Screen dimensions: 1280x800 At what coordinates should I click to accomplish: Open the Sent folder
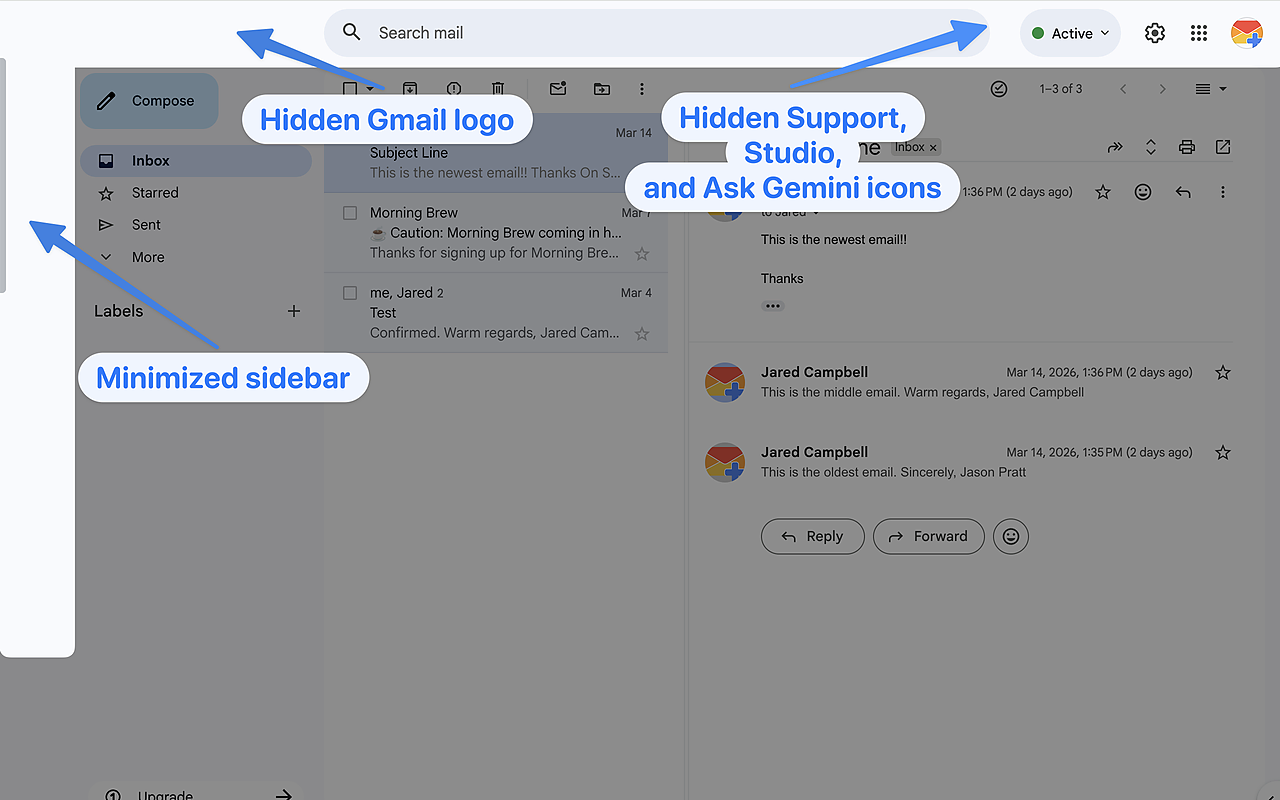(x=146, y=224)
